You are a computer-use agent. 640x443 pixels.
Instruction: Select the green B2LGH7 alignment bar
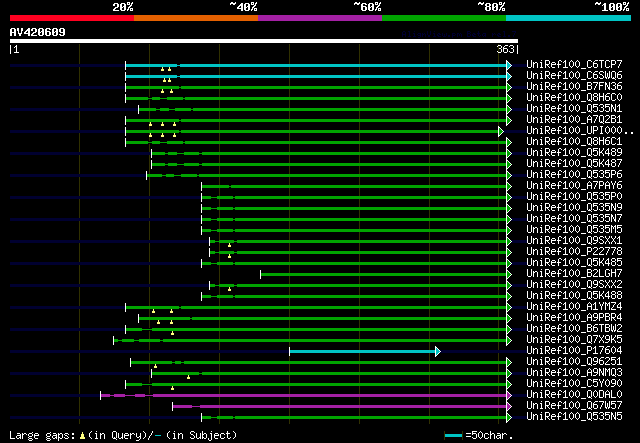click(x=384, y=274)
